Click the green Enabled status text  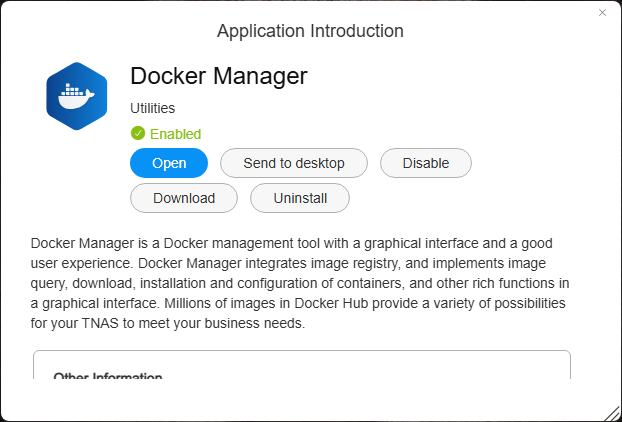pyautogui.click(x=175, y=134)
